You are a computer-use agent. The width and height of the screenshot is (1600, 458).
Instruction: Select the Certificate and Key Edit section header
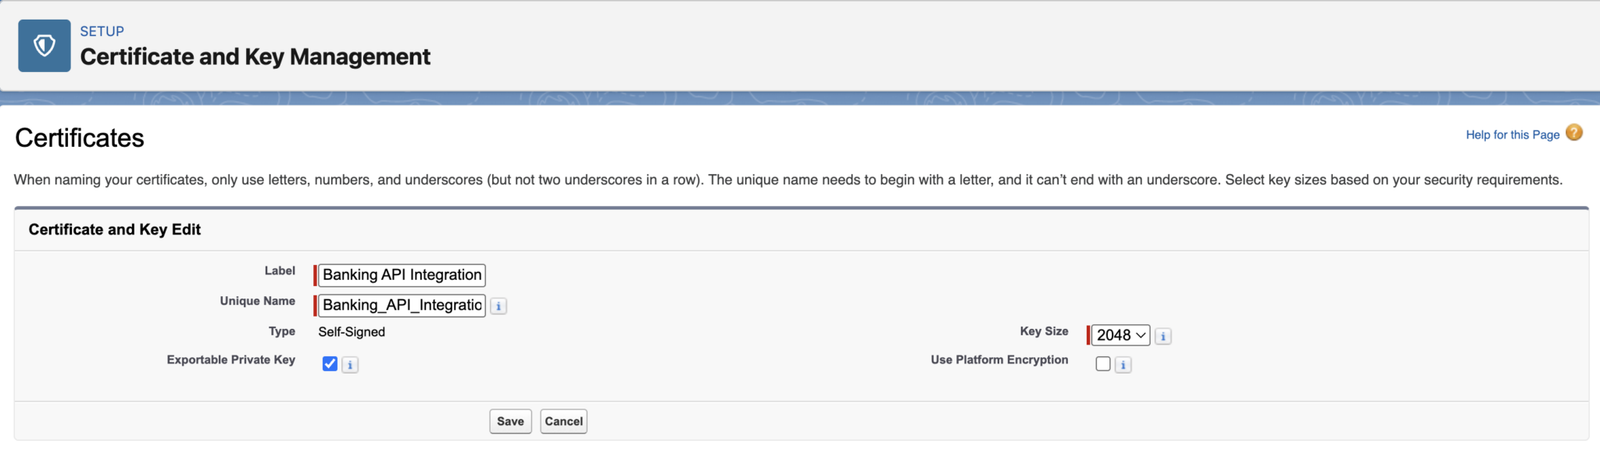pyautogui.click(x=115, y=229)
